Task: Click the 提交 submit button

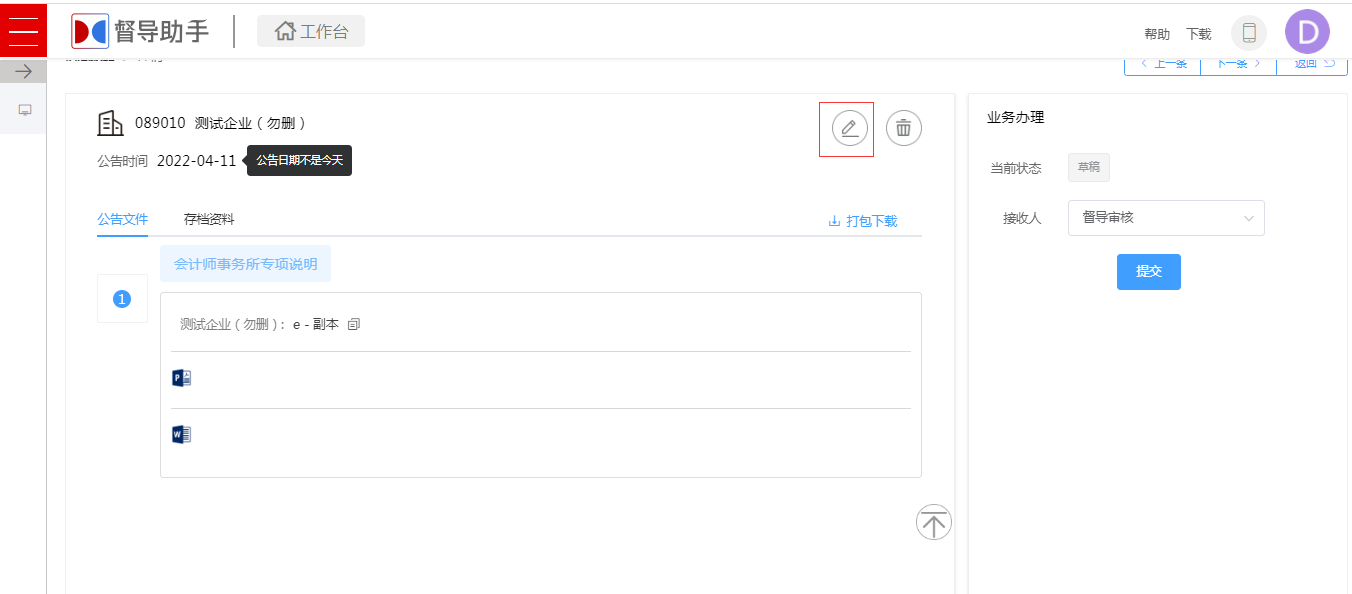Action: click(1149, 272)
